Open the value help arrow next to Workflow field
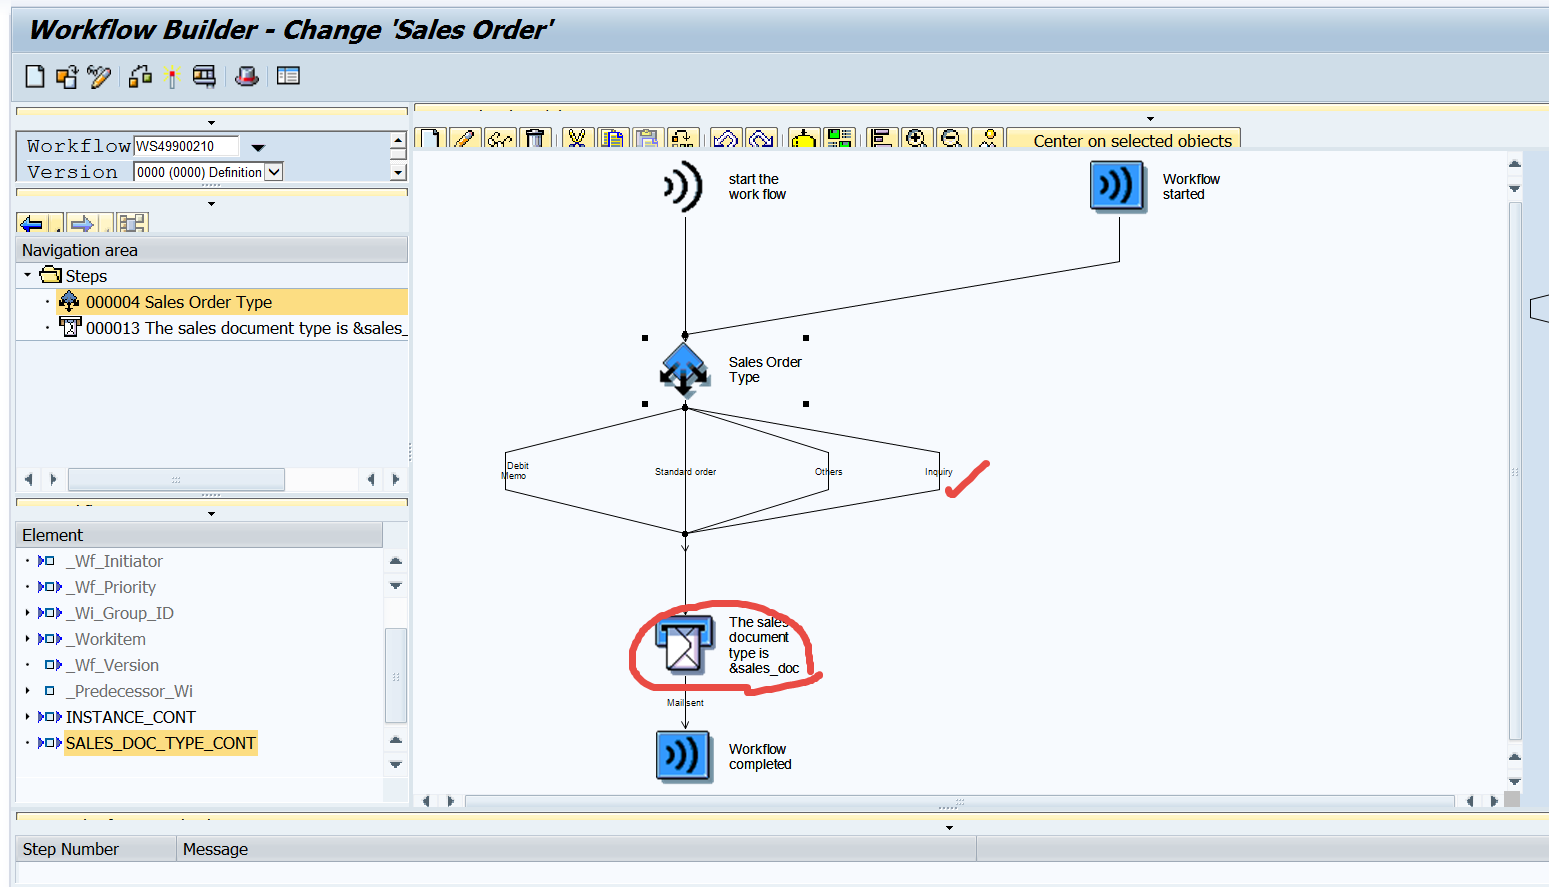The width and height of the screenshot is (1549, 887). (258, 147)
